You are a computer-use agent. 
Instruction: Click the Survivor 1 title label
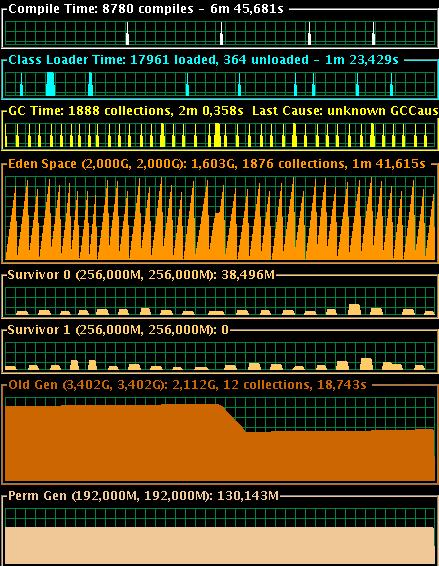point(118,330)
